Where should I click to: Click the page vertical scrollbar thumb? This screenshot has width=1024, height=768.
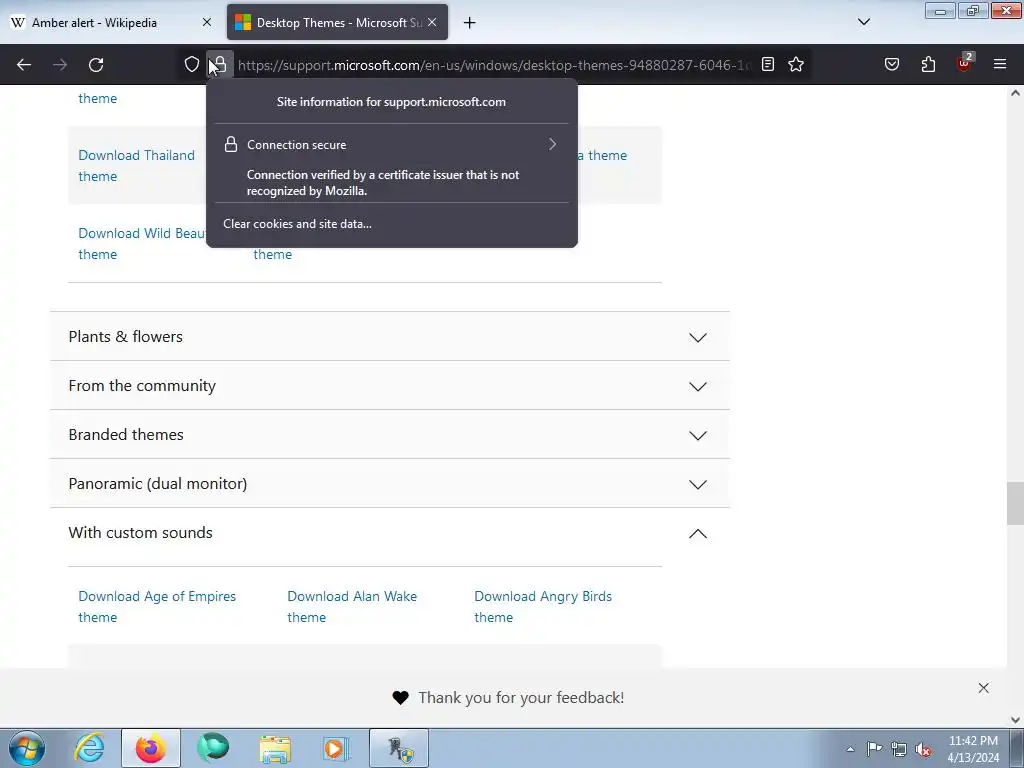1015,503
